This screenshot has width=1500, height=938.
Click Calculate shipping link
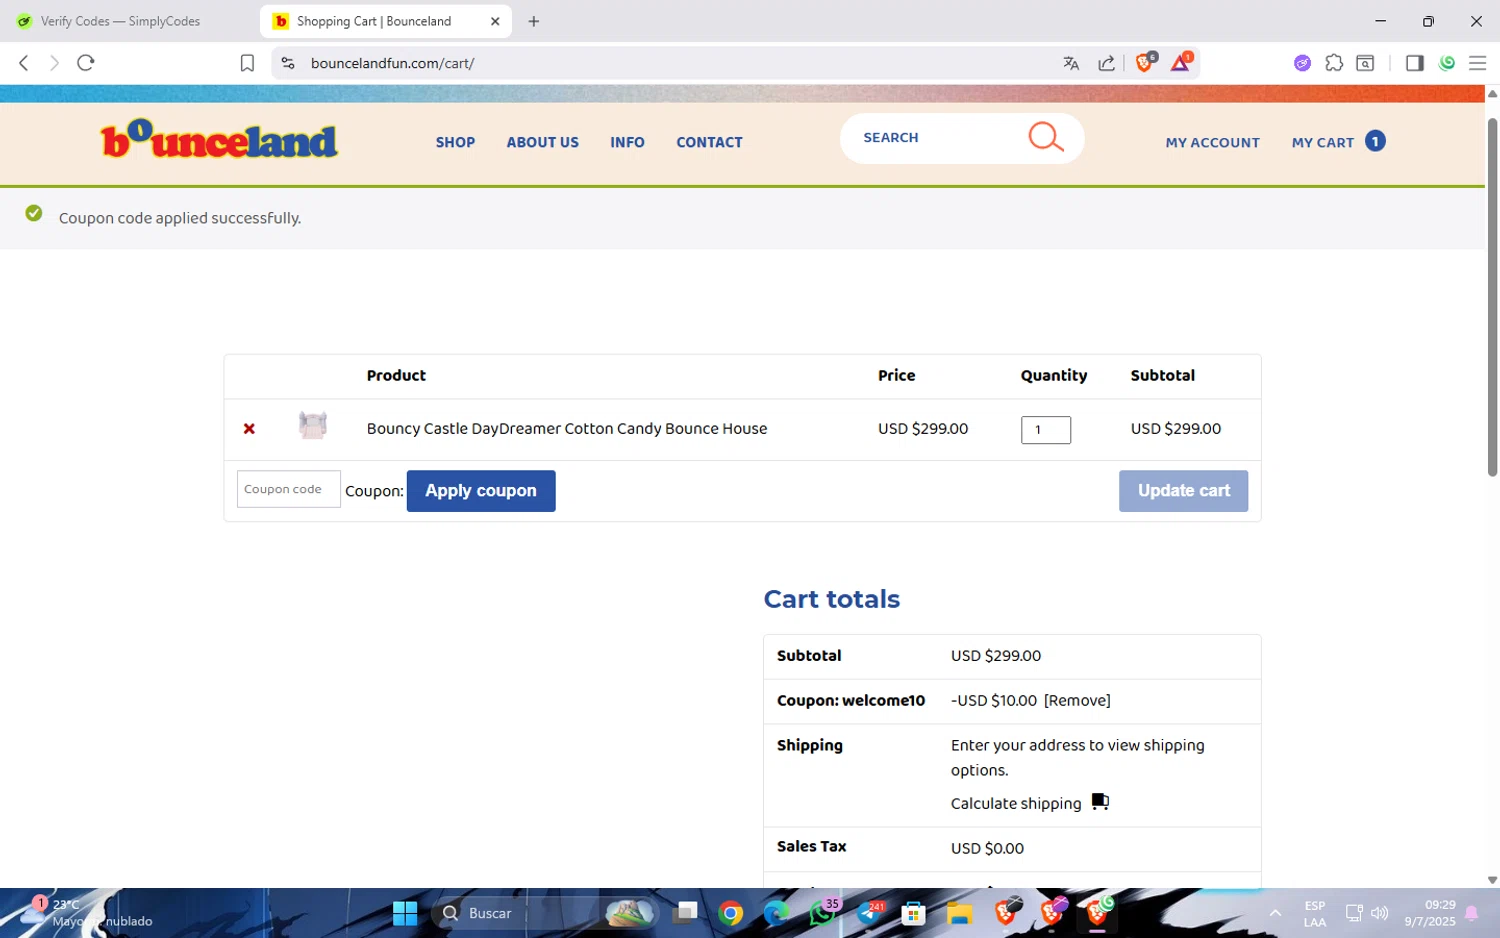click(x=1016, y=803)
